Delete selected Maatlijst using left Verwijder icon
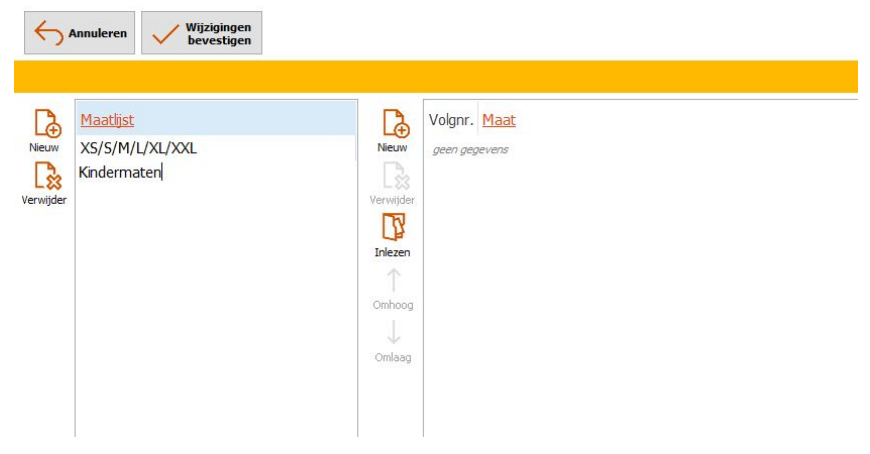 point(44,177)
